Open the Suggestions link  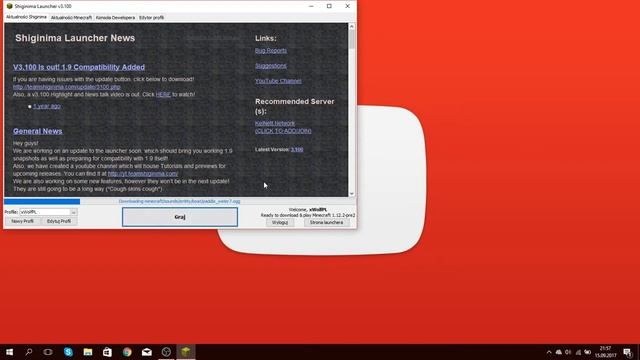(271, 66)
